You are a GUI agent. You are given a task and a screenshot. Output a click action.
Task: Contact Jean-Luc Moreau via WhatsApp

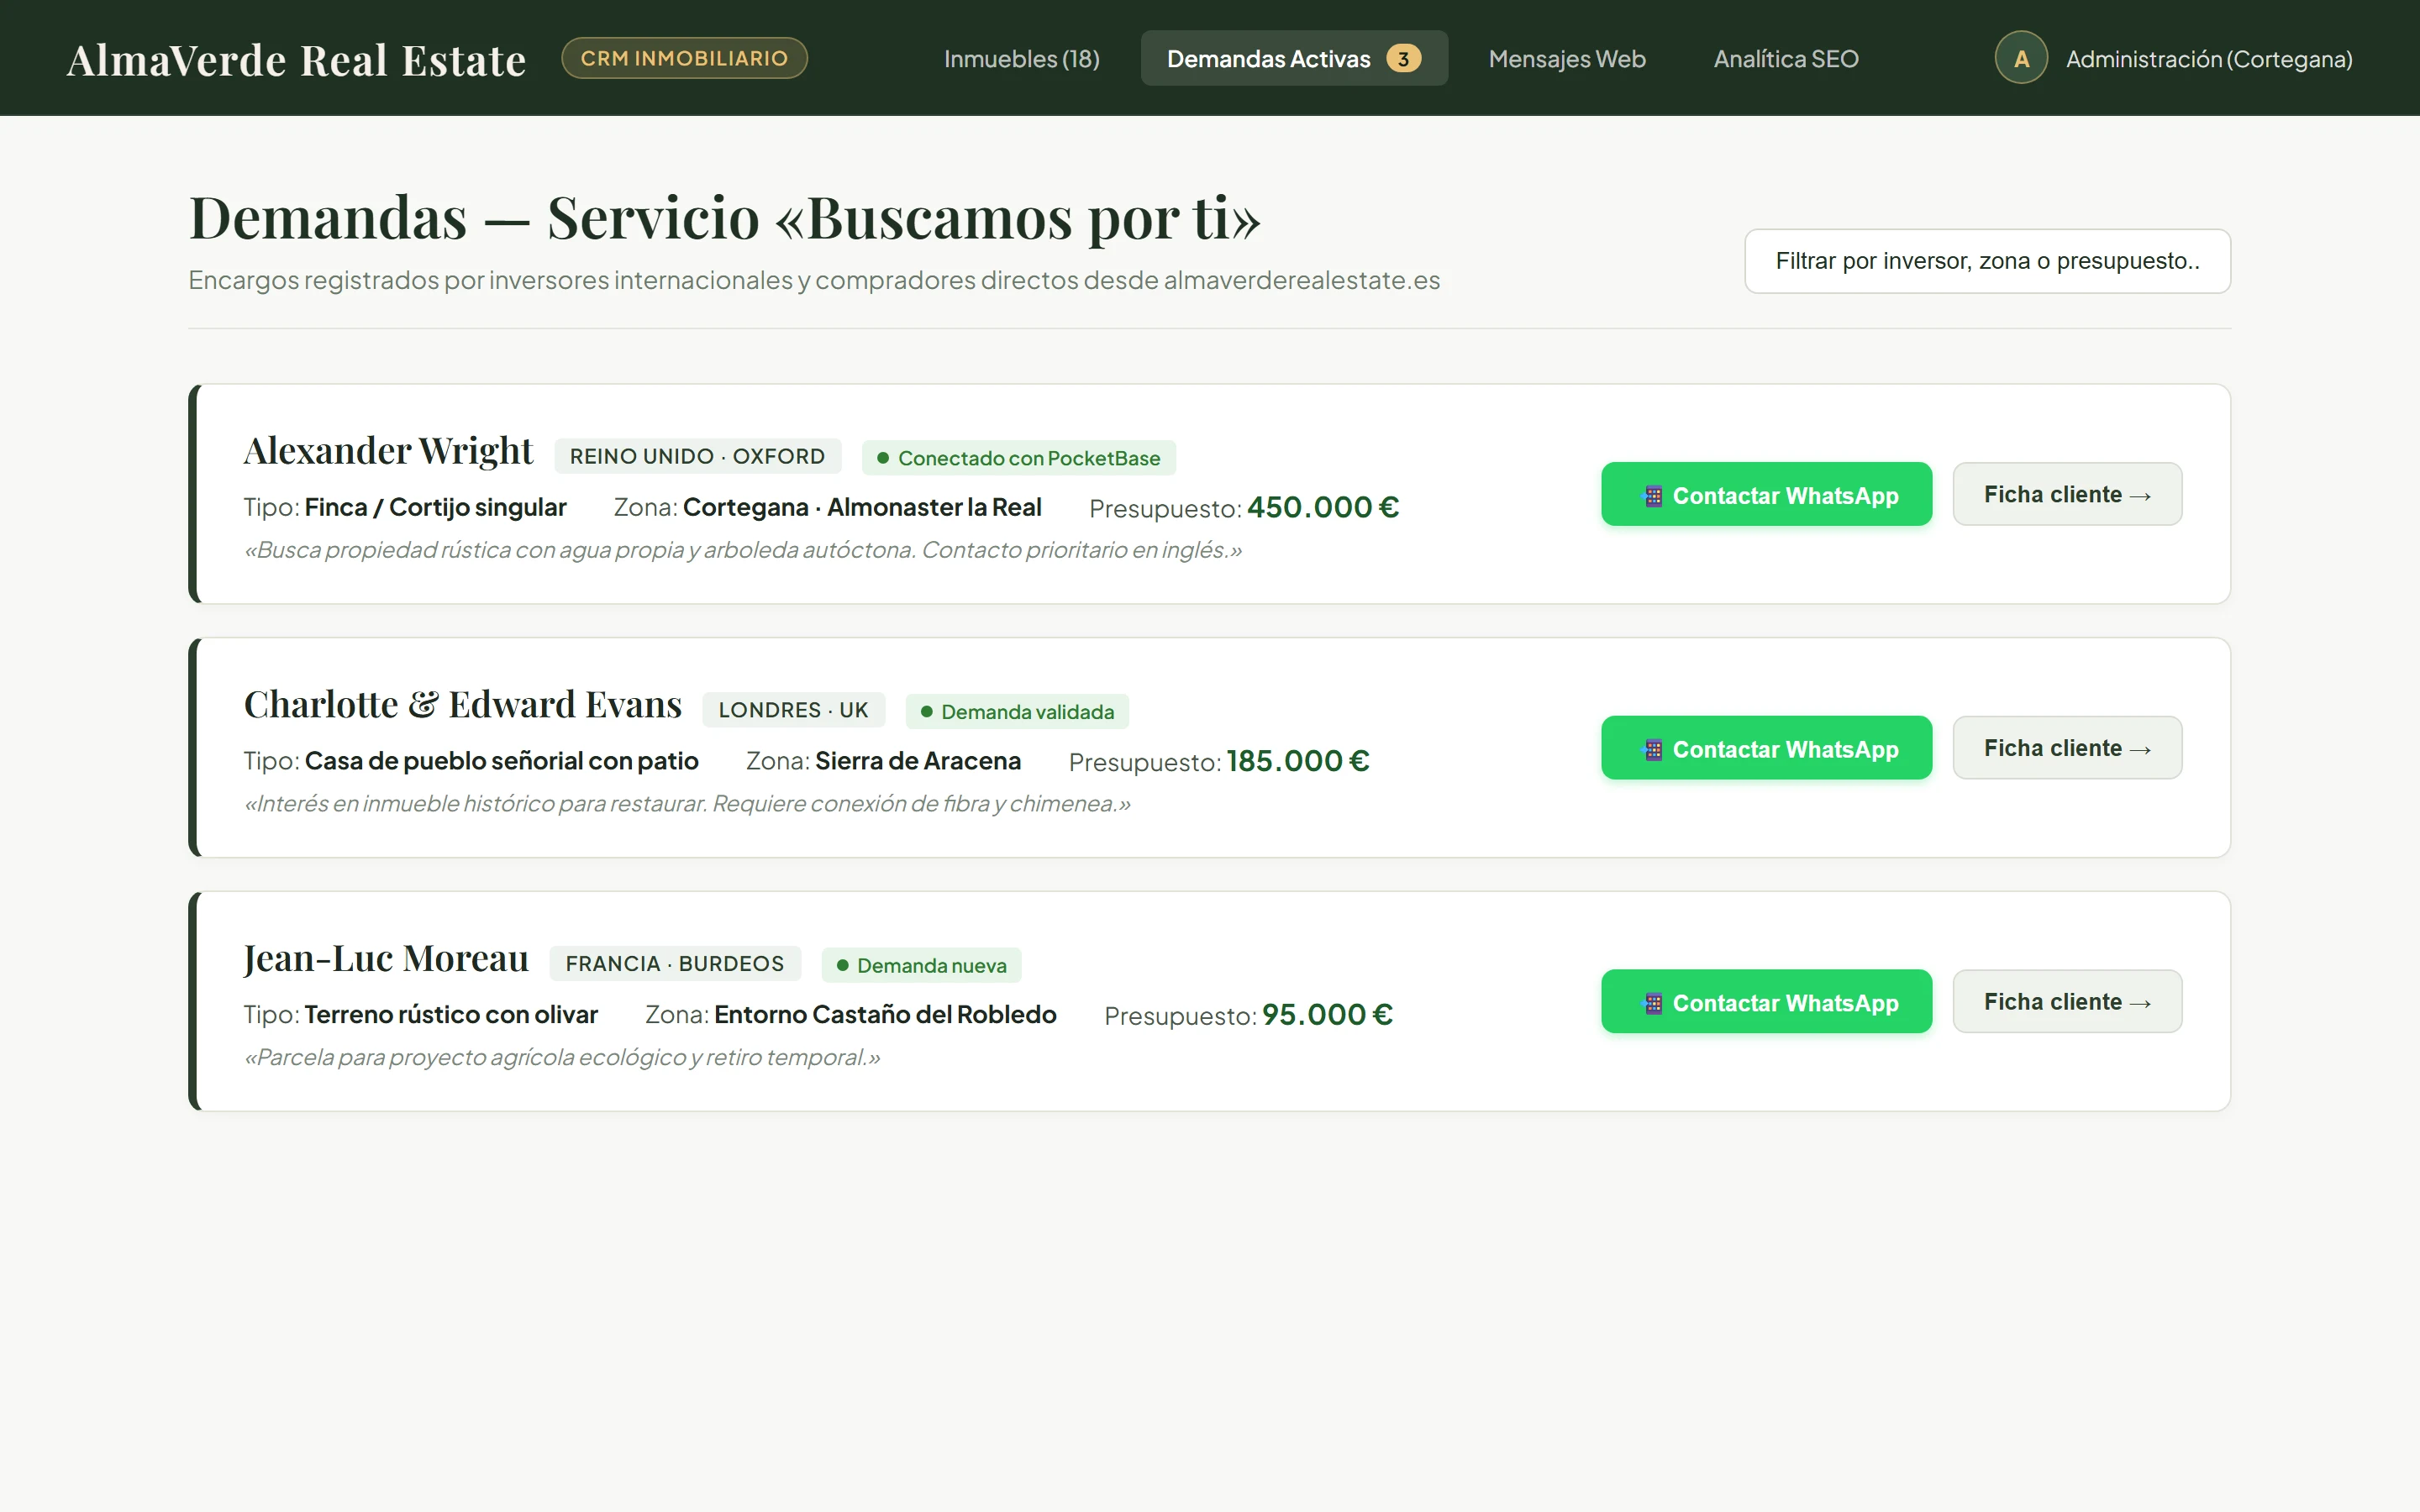[x=1766, y=1002]
